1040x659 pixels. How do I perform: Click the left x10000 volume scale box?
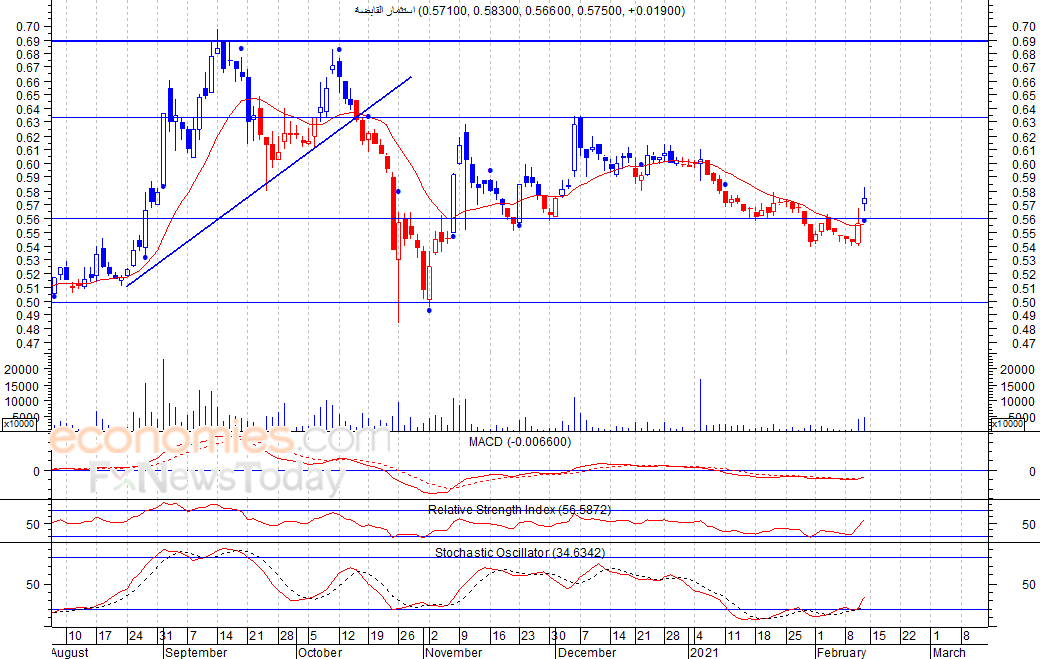[19, 424]
